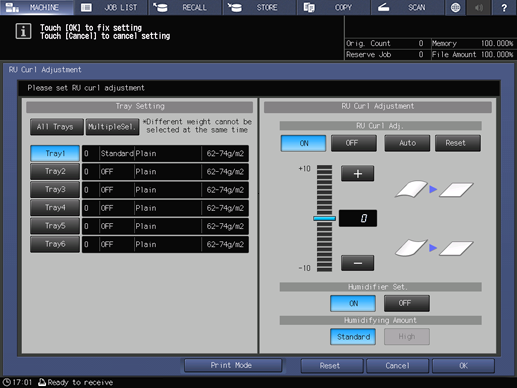Viewport: 517px width, 388px height.
Task: Confirm settings with OK button
Action: click(463, 366)
